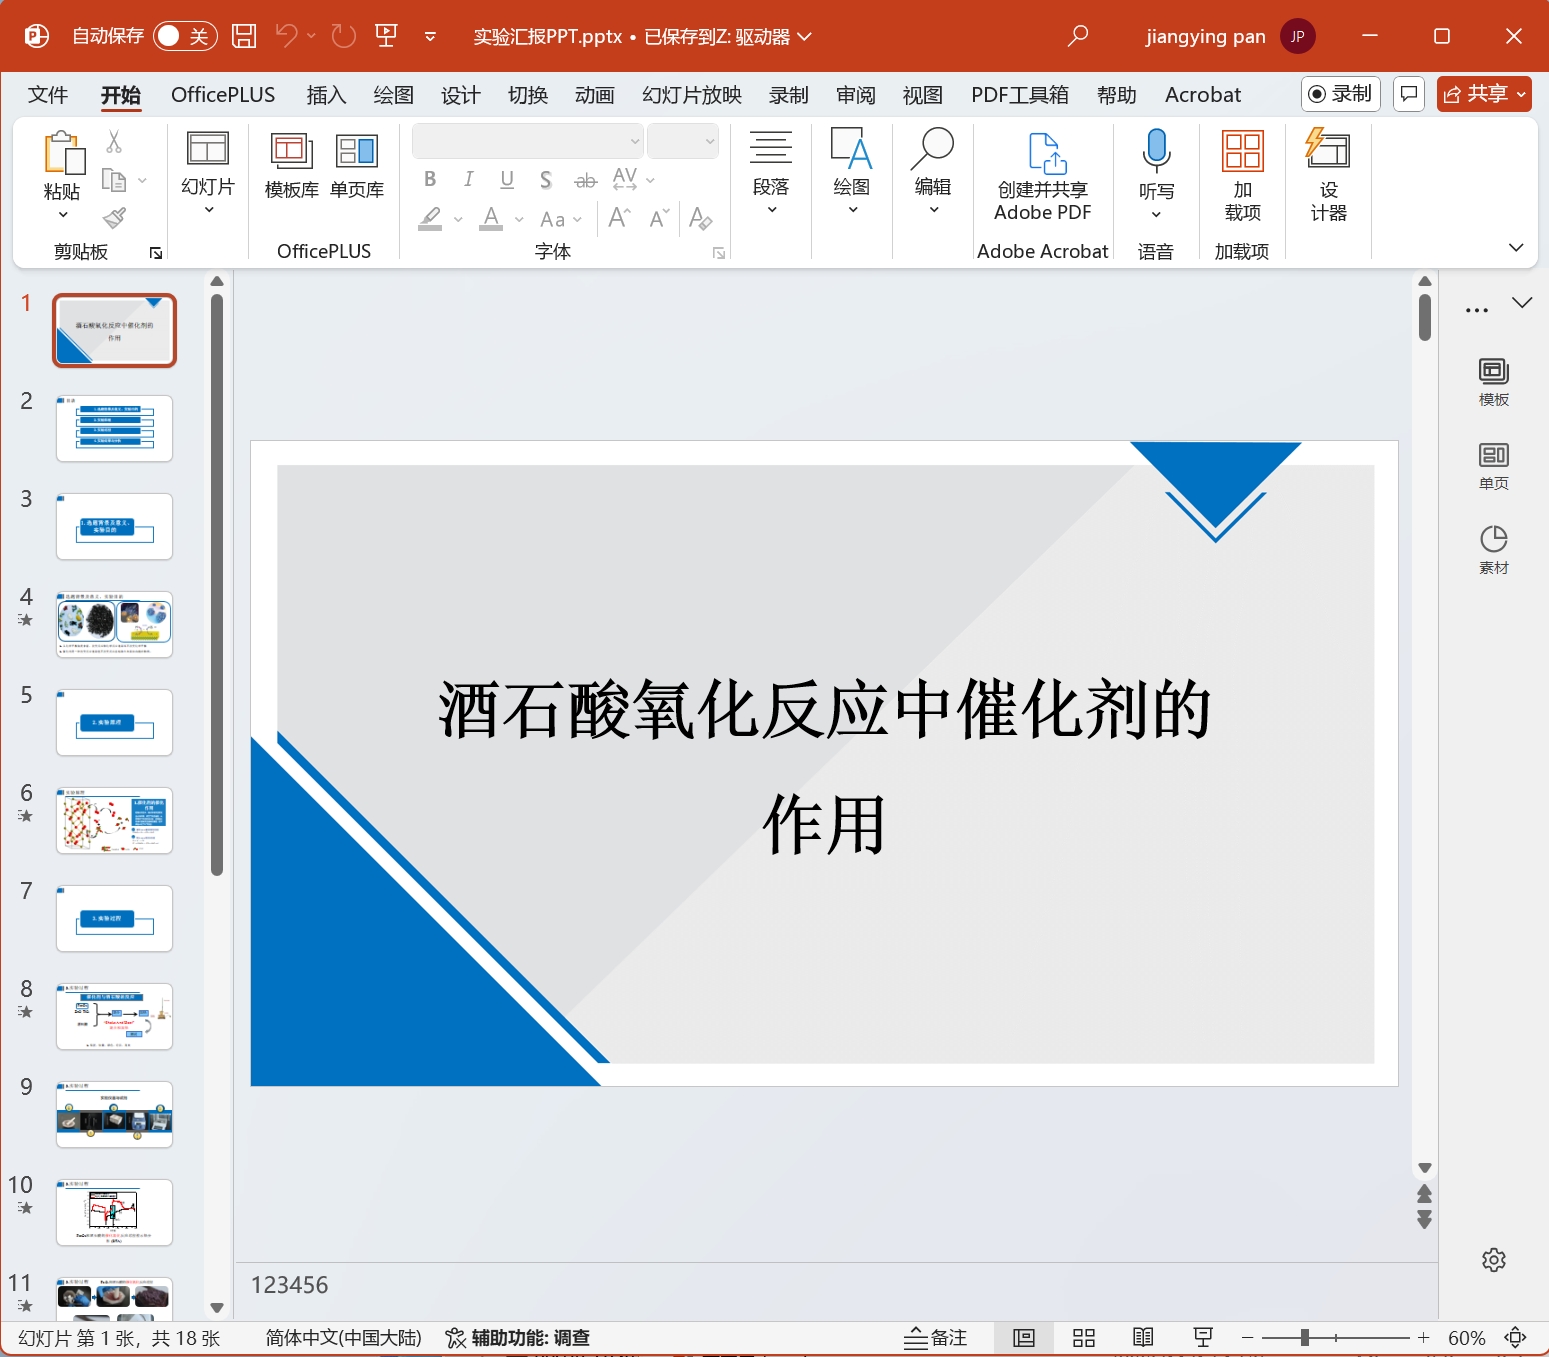Toggle bold formatting
1549x1357 pixels.
tap(430, 180)
